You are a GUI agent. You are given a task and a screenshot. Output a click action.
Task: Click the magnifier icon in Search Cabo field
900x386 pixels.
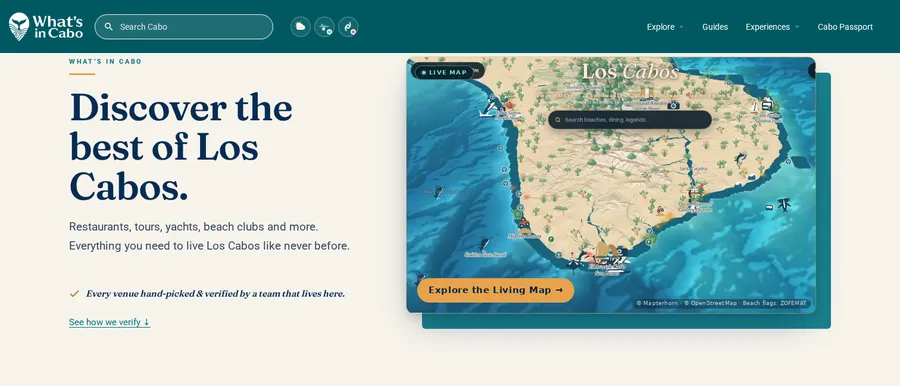pos(108,27)
